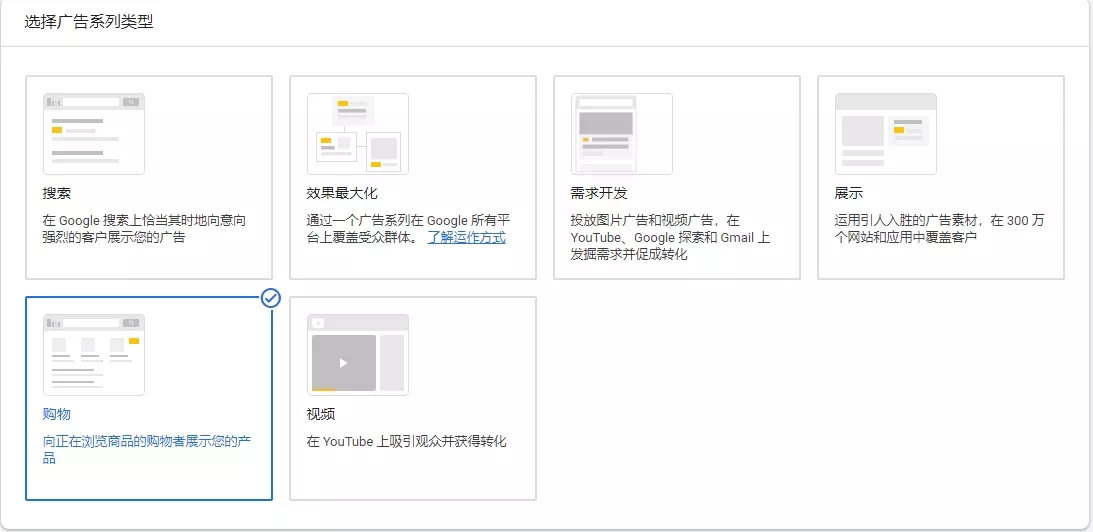The height and width of the screenshot is (532, 1093).
Task: Select the 搜索 campaign type title
Action: [x=57, y=193]
